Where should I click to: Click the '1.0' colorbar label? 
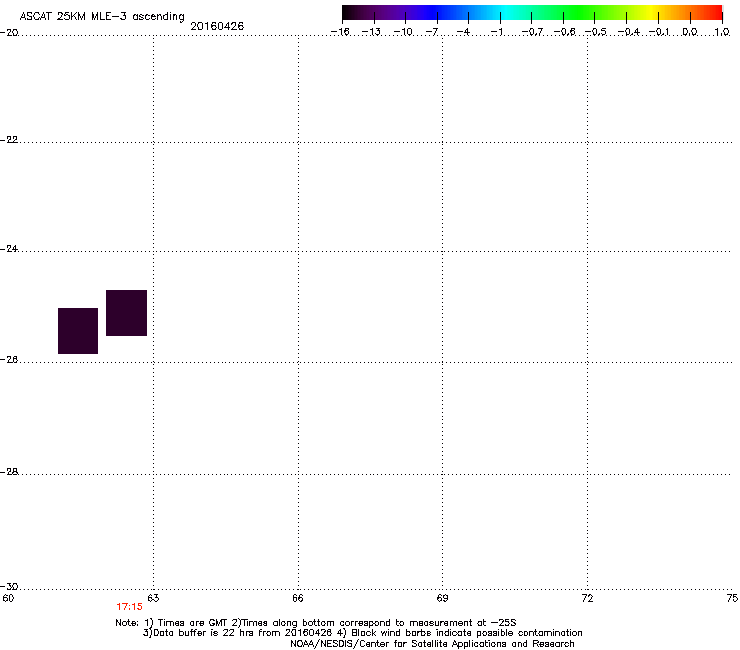(722, 32)
